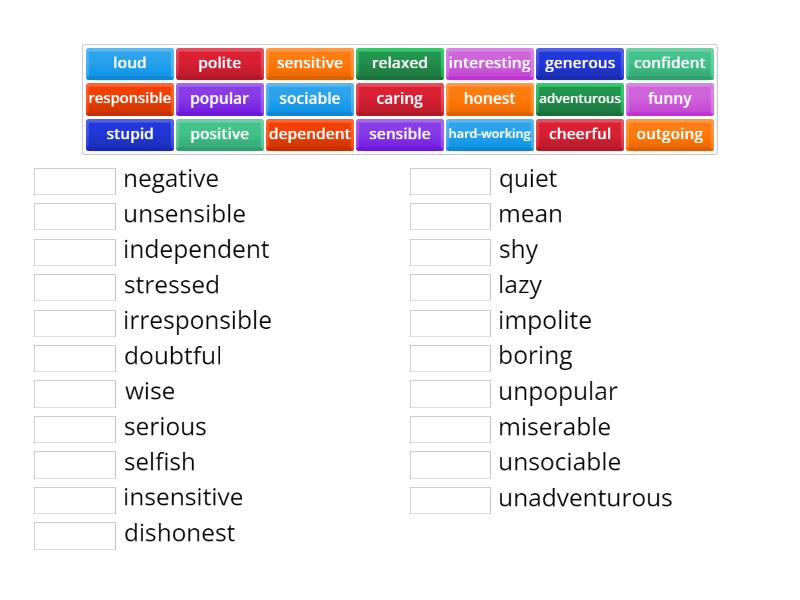800x600 pixels.
Task: Click the answer box next to 'negative'
Action: [74, 180]
